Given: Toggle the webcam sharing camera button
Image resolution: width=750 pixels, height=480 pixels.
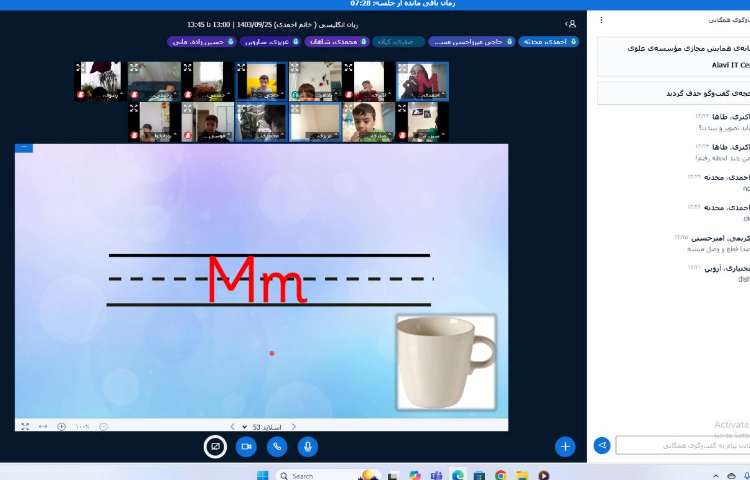Looking at the screenshot, I should (x=246, y=447).
